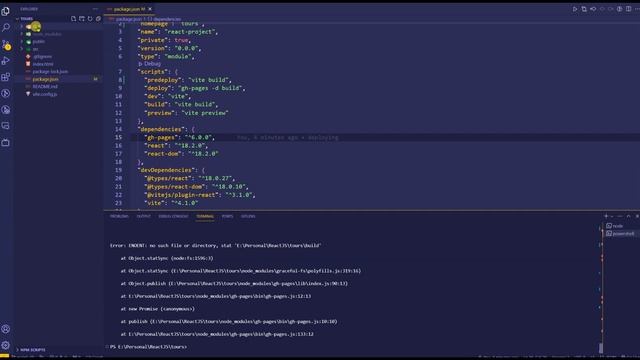Open editor more actions ellipsis

[637, 9]
